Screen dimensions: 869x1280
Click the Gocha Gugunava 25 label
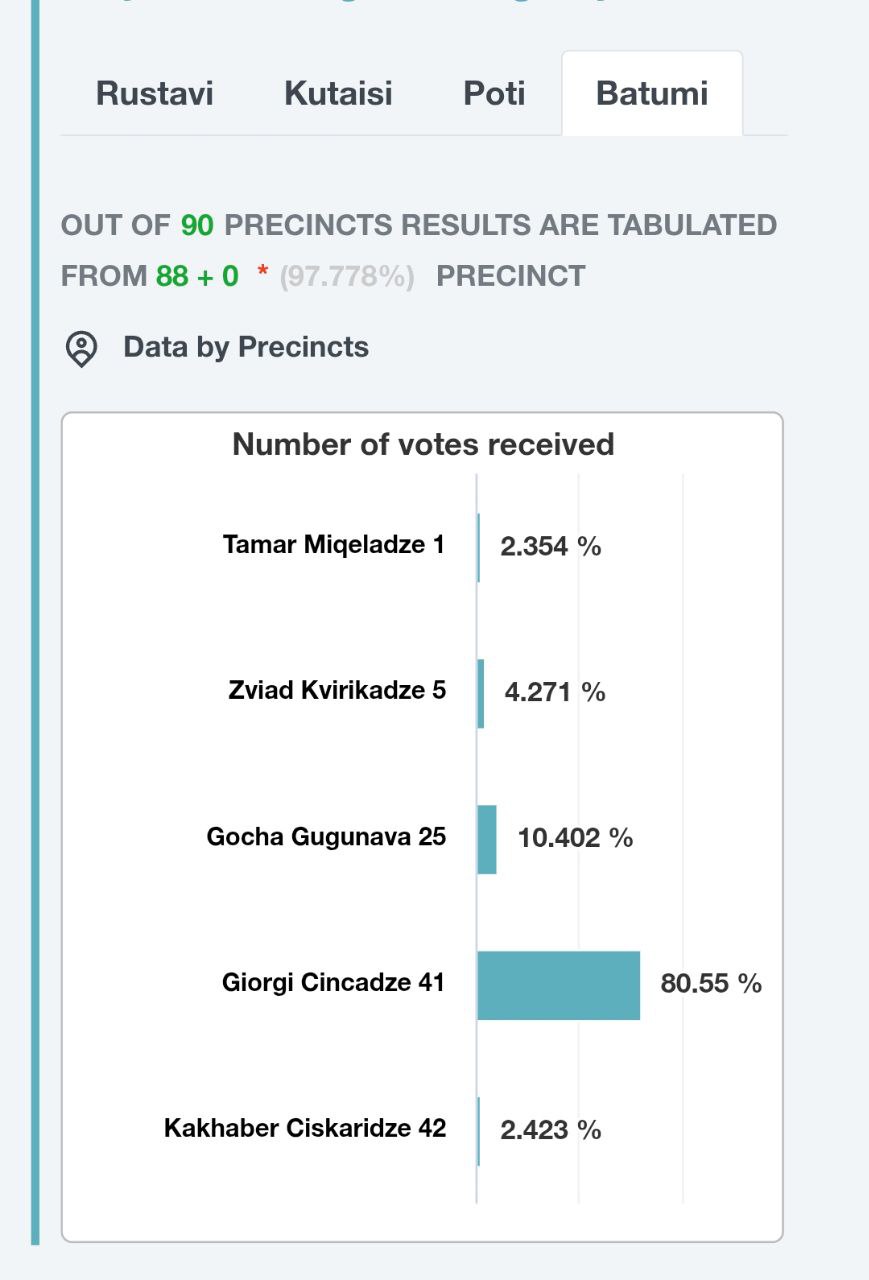(x=326, y=837)
